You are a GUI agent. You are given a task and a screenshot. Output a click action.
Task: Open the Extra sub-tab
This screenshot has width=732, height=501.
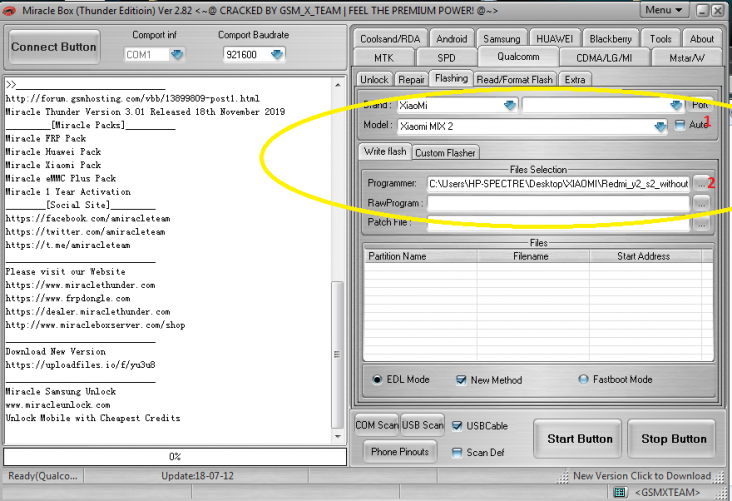pos(575,79)
